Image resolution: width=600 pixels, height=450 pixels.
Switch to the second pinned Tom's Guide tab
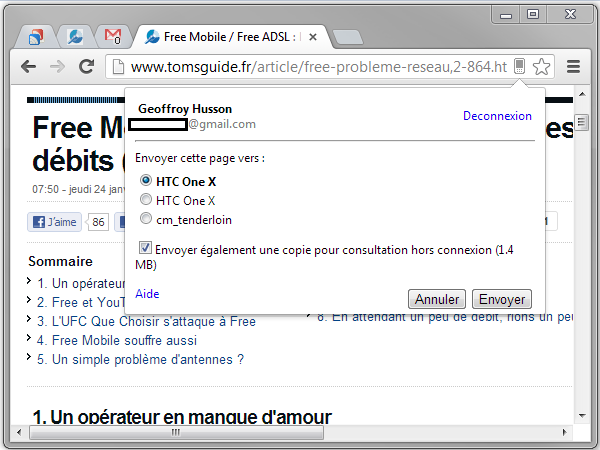tap(75, 37)
